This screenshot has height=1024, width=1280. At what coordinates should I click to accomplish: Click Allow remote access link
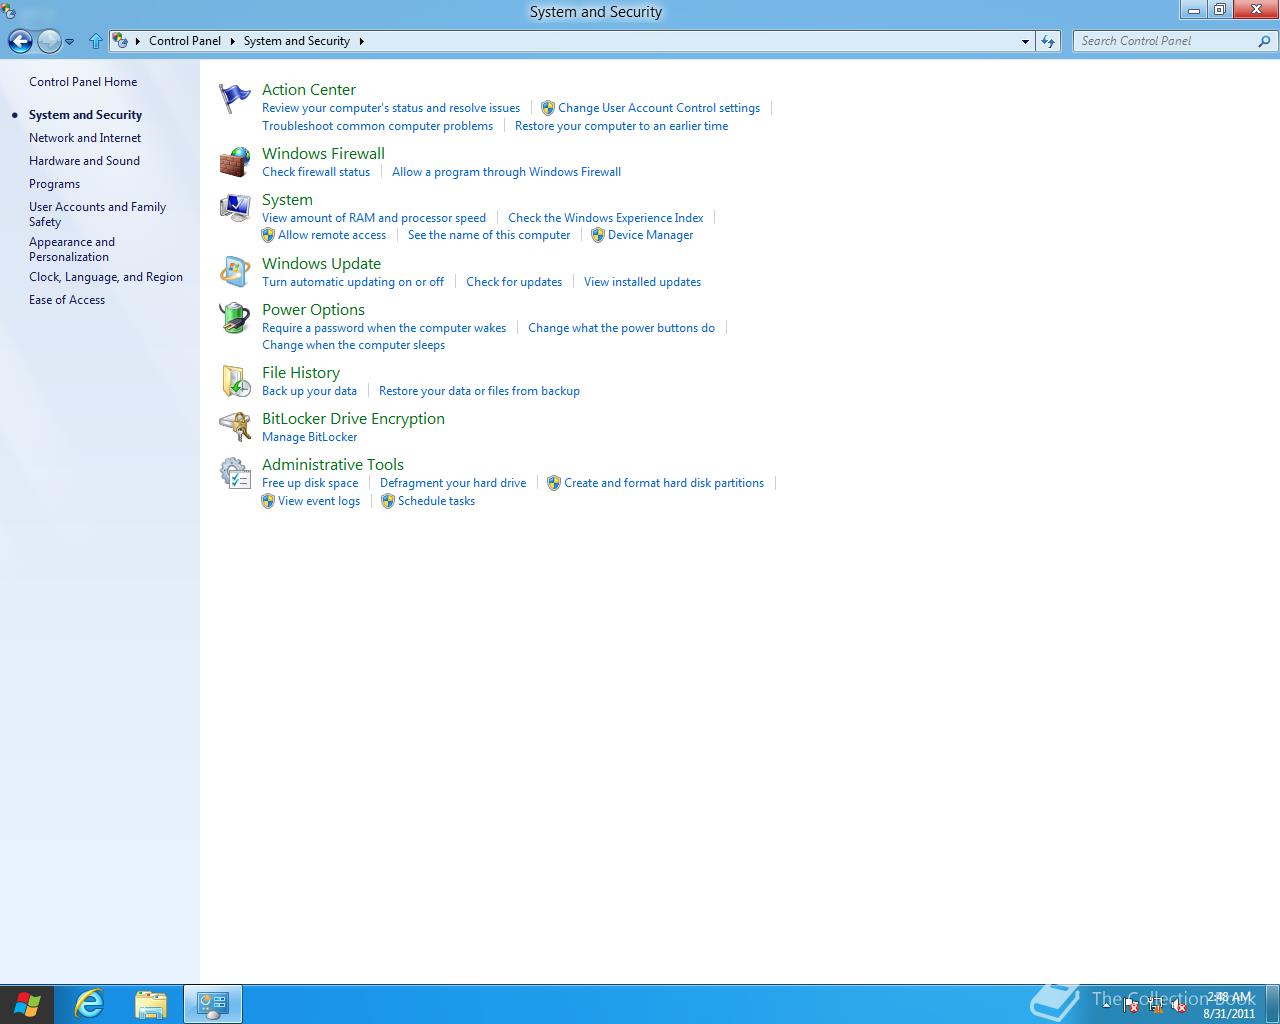click(x=332, y=235)
